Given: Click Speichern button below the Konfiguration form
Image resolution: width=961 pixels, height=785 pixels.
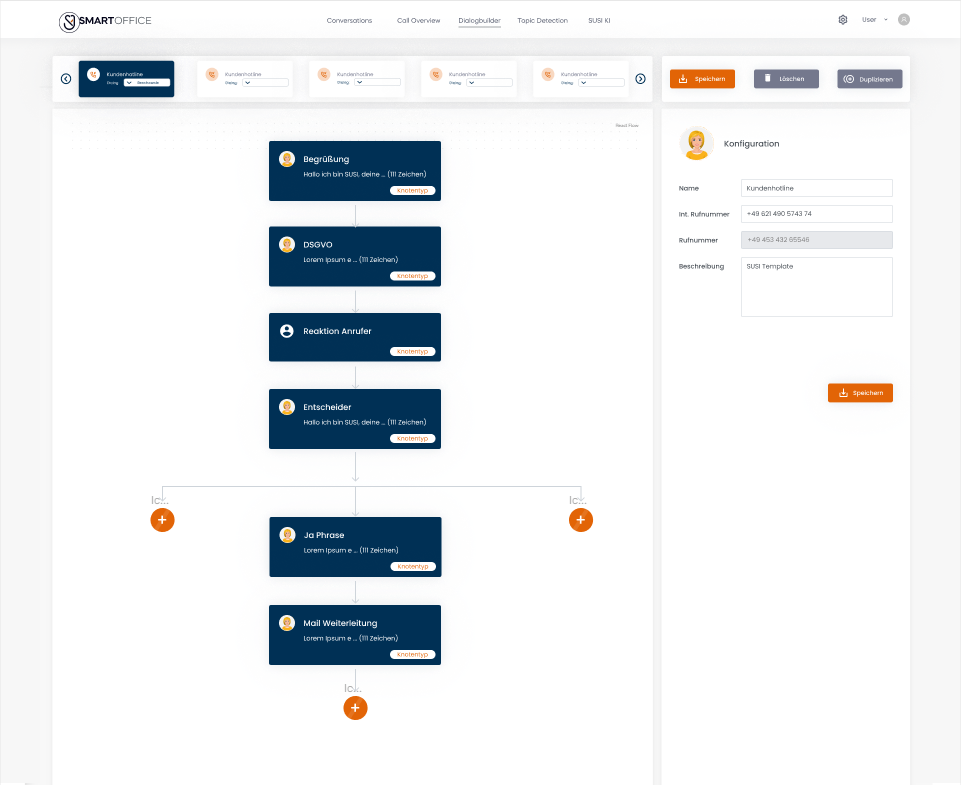Looking at the screenshot, I should tap(860, 393).
